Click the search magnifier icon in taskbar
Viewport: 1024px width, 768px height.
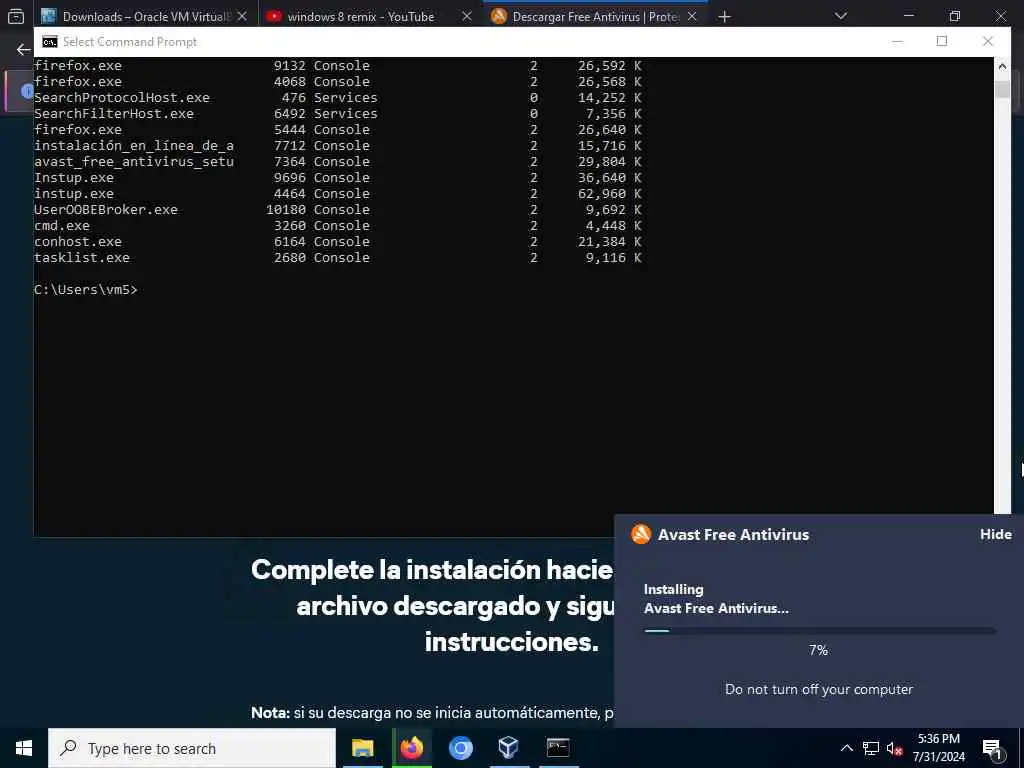click(68, 748)
